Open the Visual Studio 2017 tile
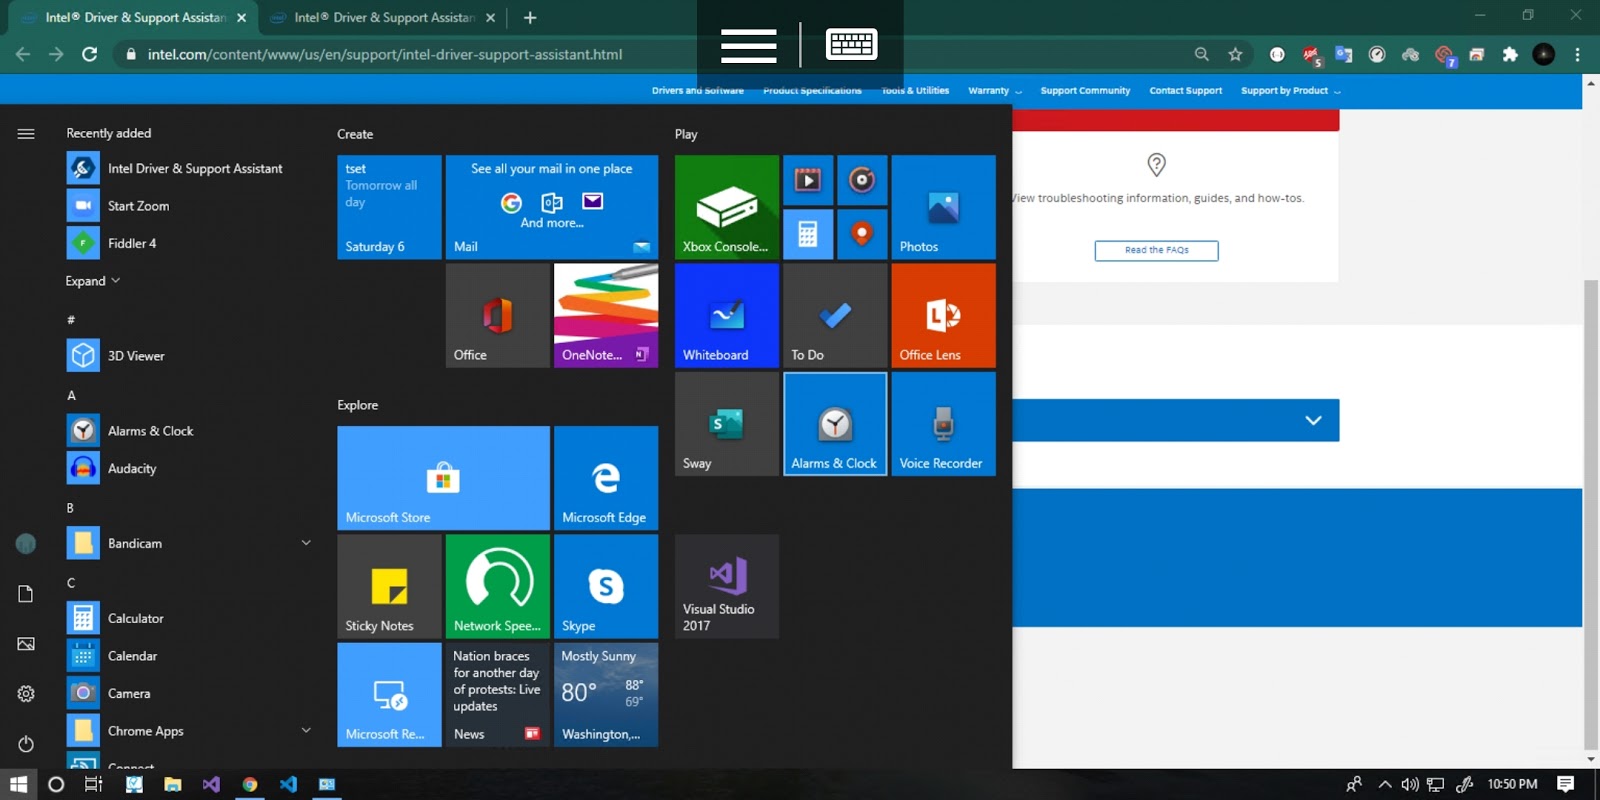The height and width of the screenshot is (800, 1600). [726, 586]
